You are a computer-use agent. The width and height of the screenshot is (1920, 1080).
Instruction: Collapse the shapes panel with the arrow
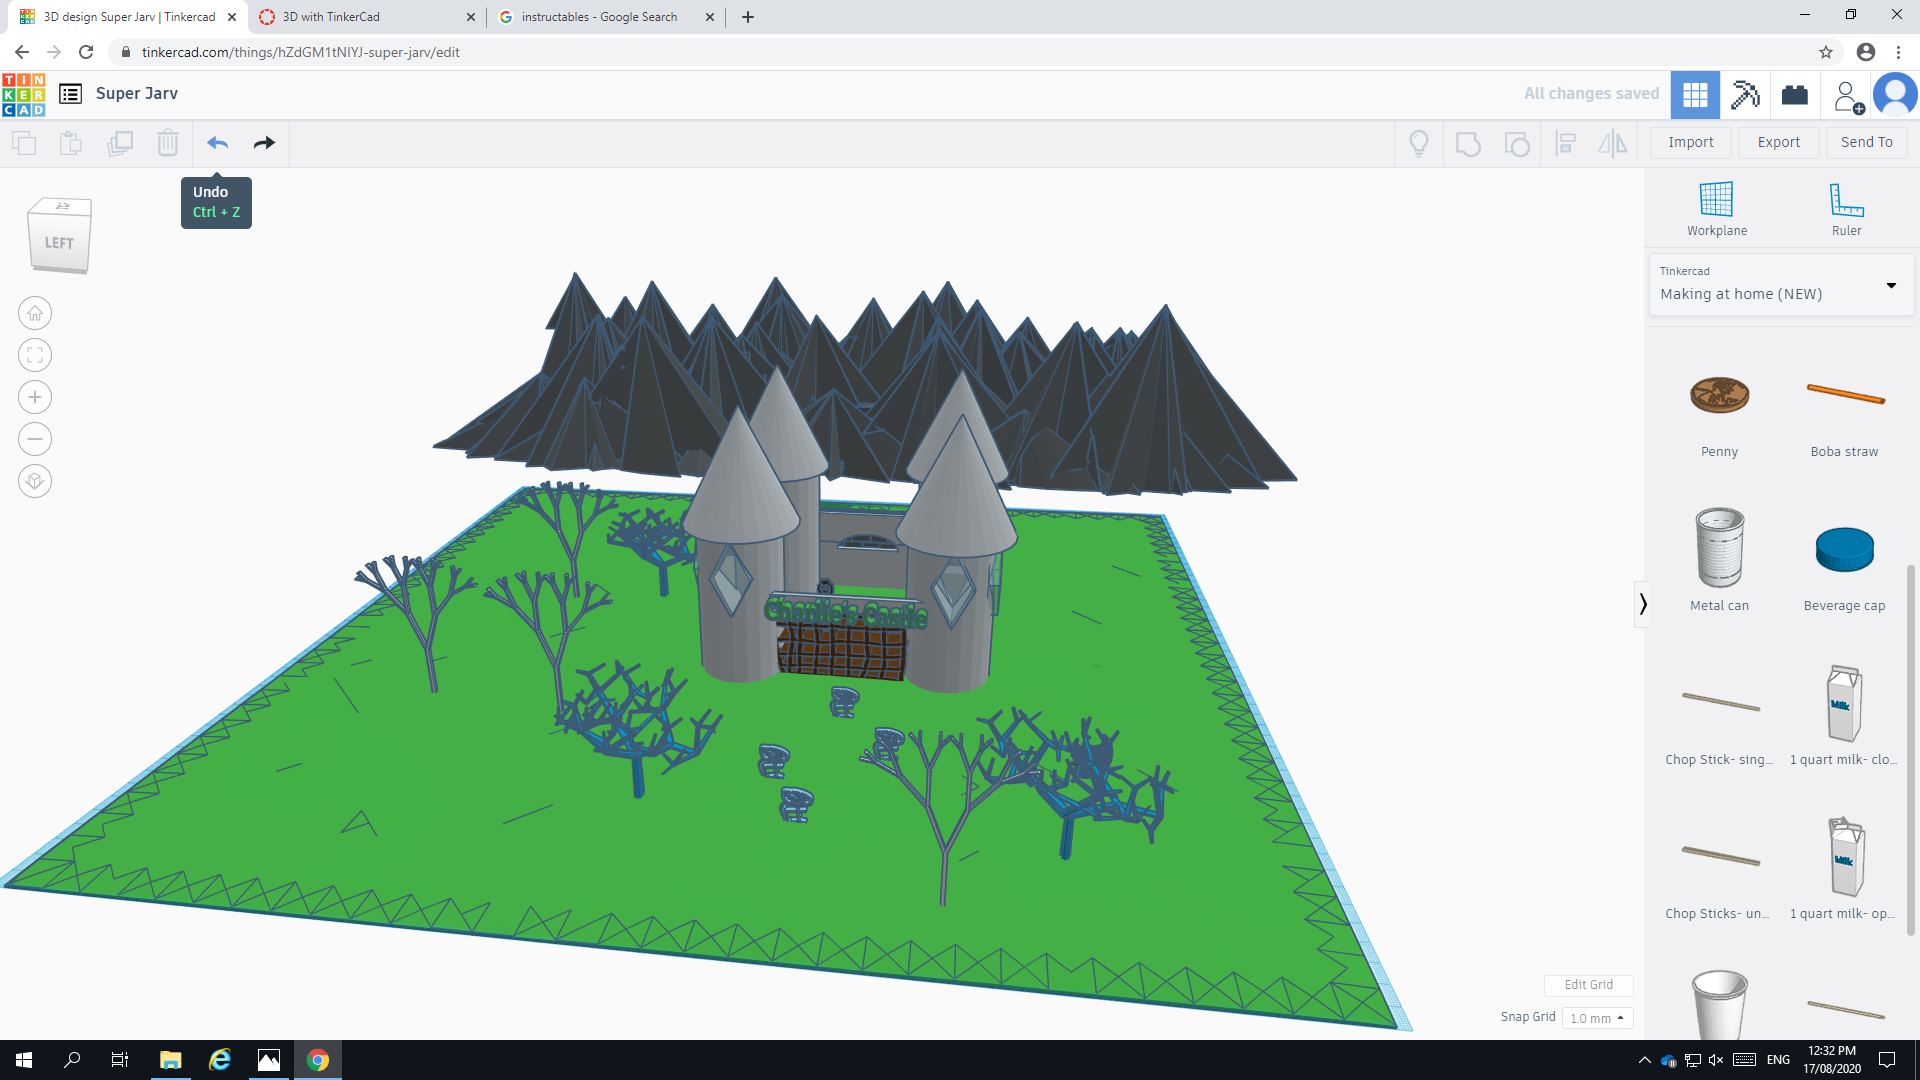click(x=1642, y=604)
